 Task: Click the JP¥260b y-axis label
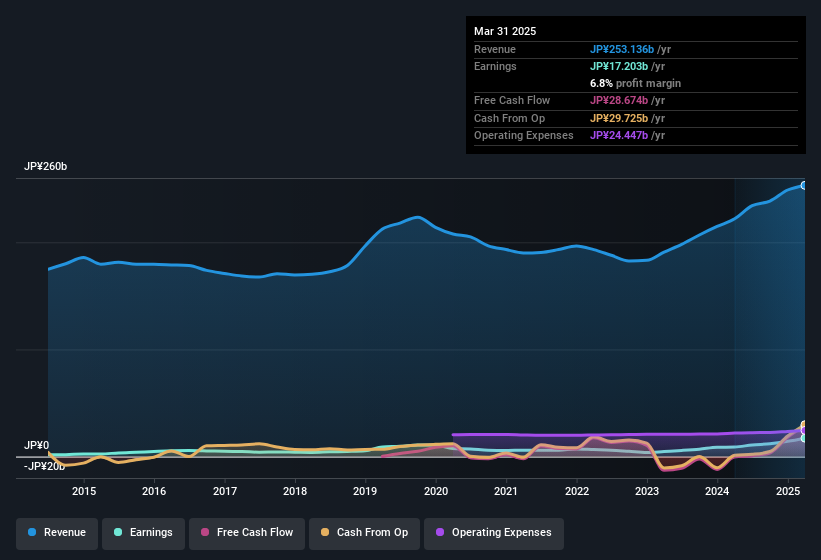pyautogui.click(x=46, y=166)
